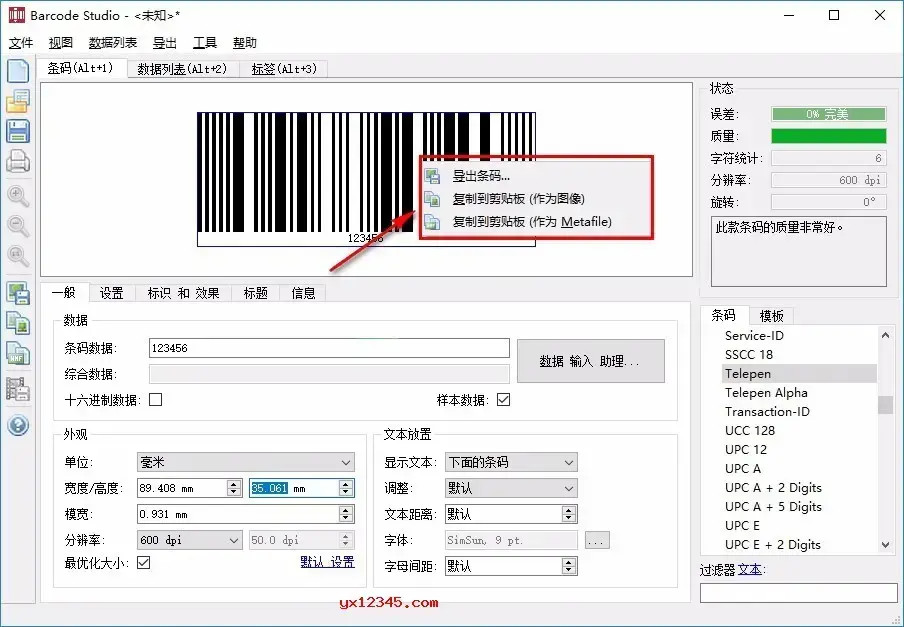
Task: Adjust width 89.408 mm spinner arrows
Action: tap(233, 488)
